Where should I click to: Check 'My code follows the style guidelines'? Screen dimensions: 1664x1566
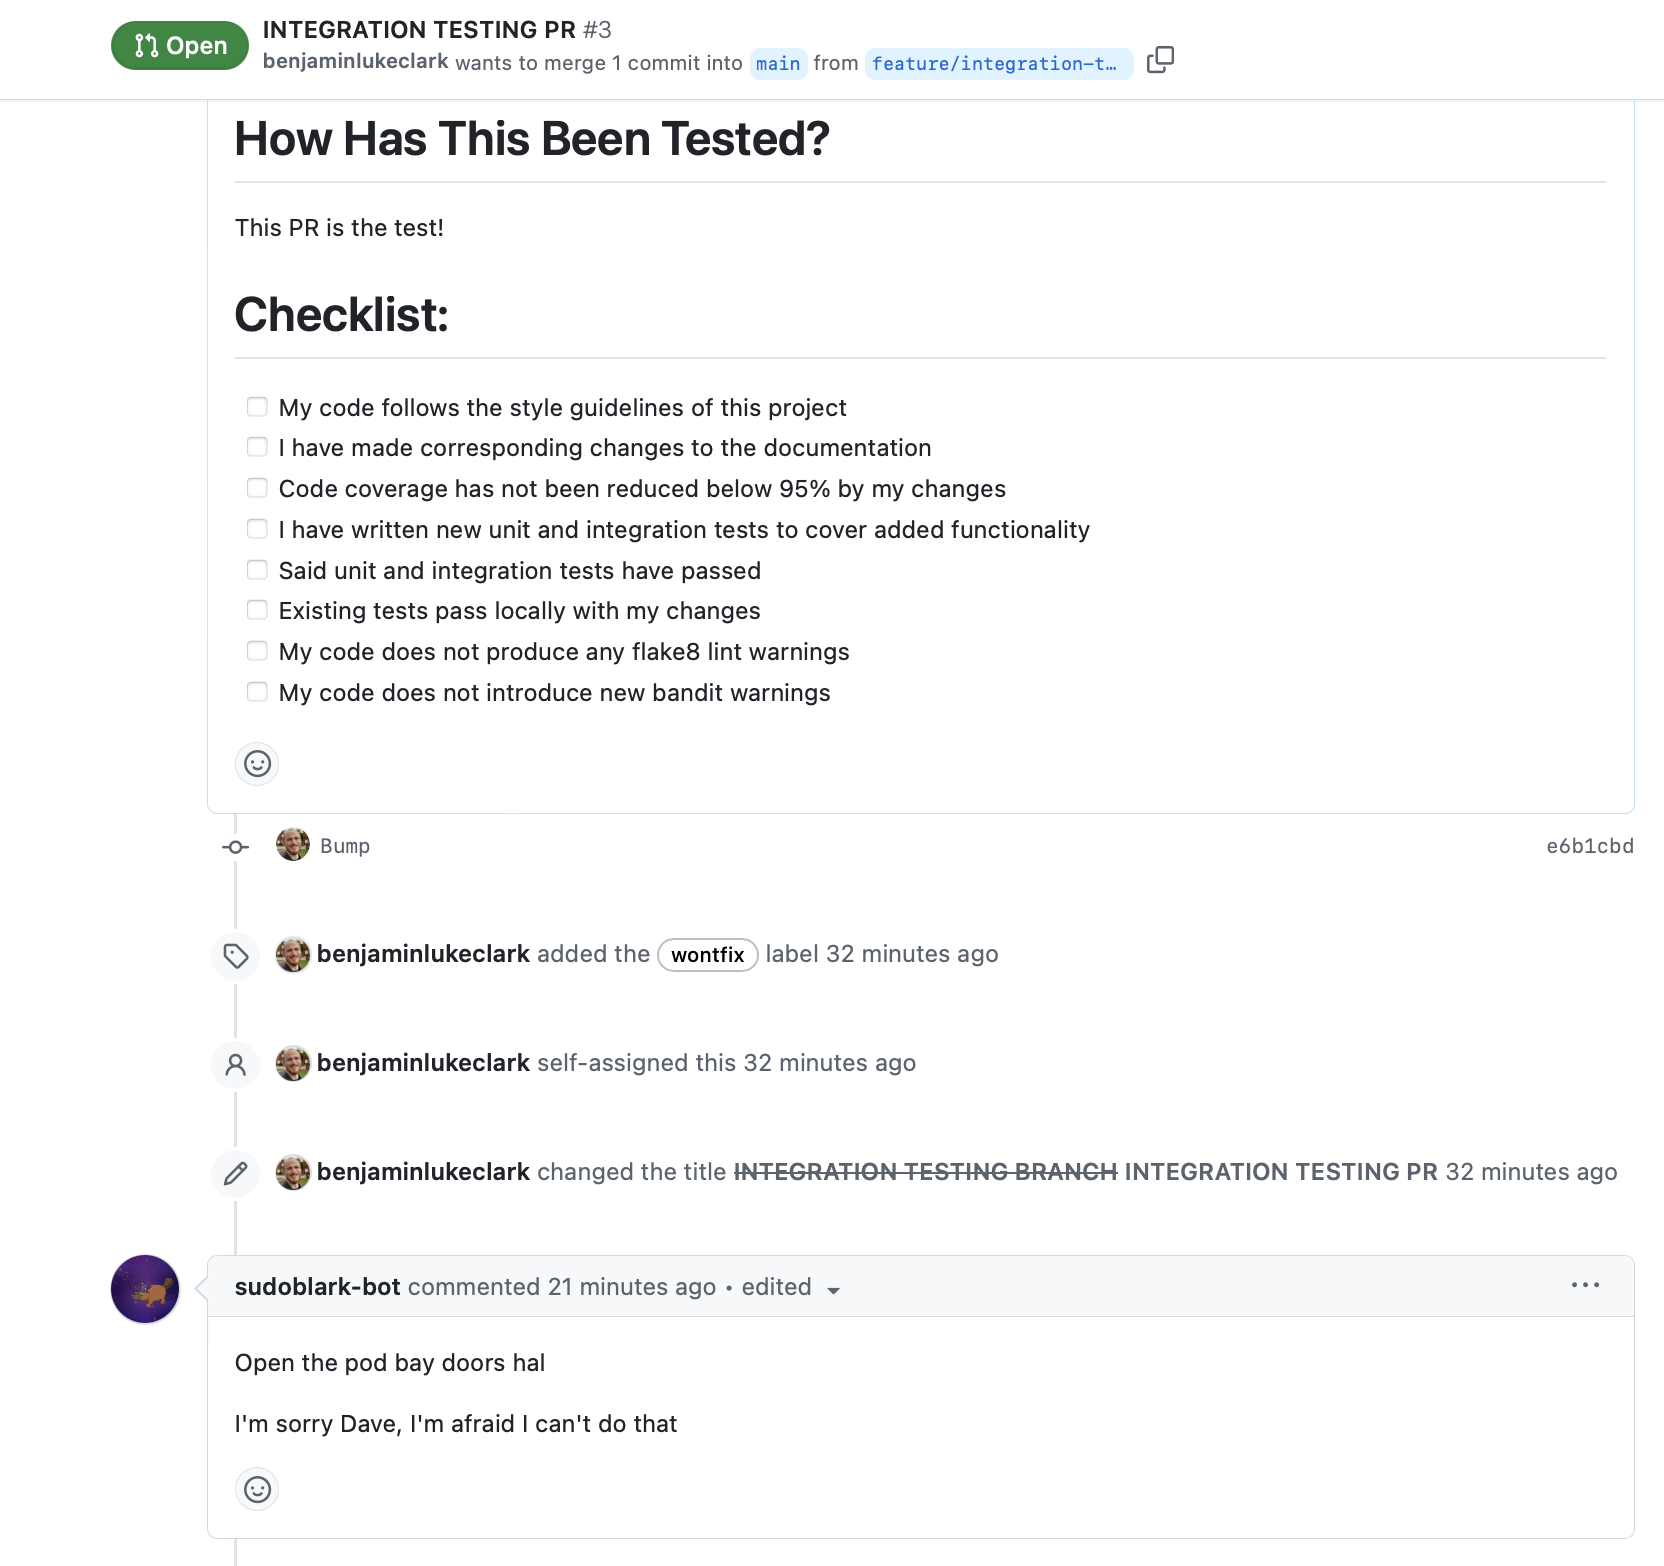tap(257, 407)
